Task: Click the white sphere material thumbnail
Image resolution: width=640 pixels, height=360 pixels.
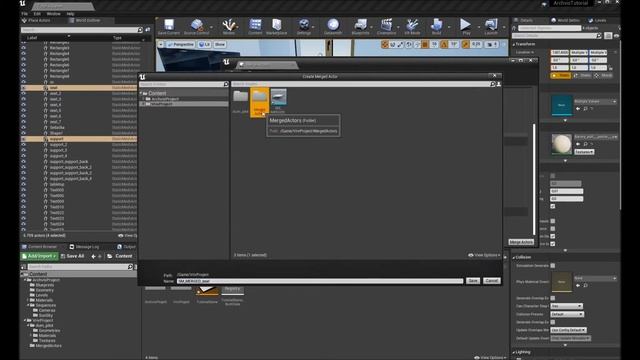Action: pyautogui.click(x=562, y=144)
